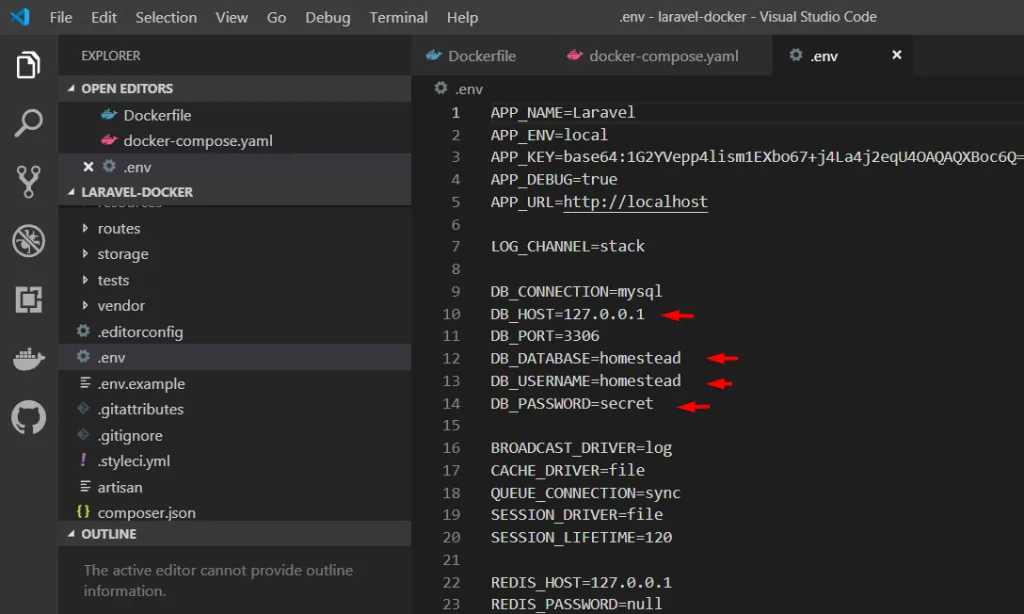1024x614 pixels.
Task: Open the Debug view icon
Action: pos(28,240)
